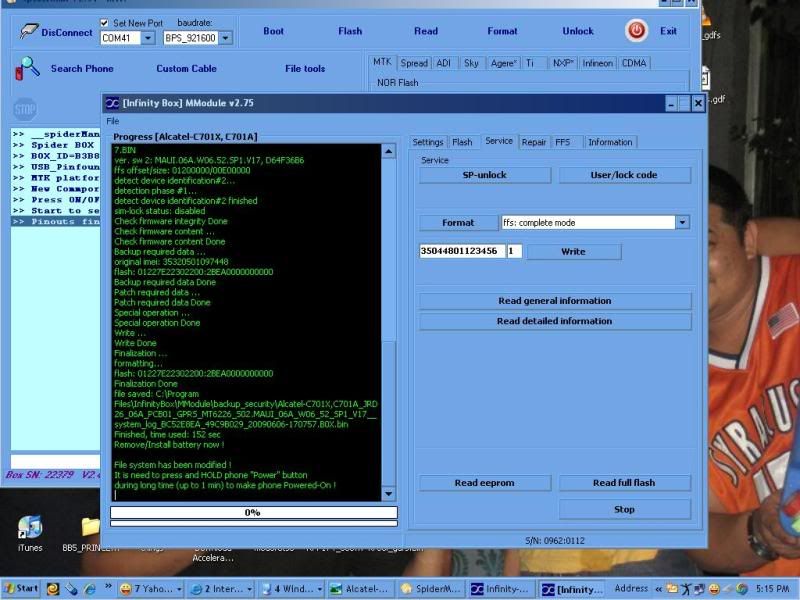Click the Format button in Service panel

pos(458,223)
